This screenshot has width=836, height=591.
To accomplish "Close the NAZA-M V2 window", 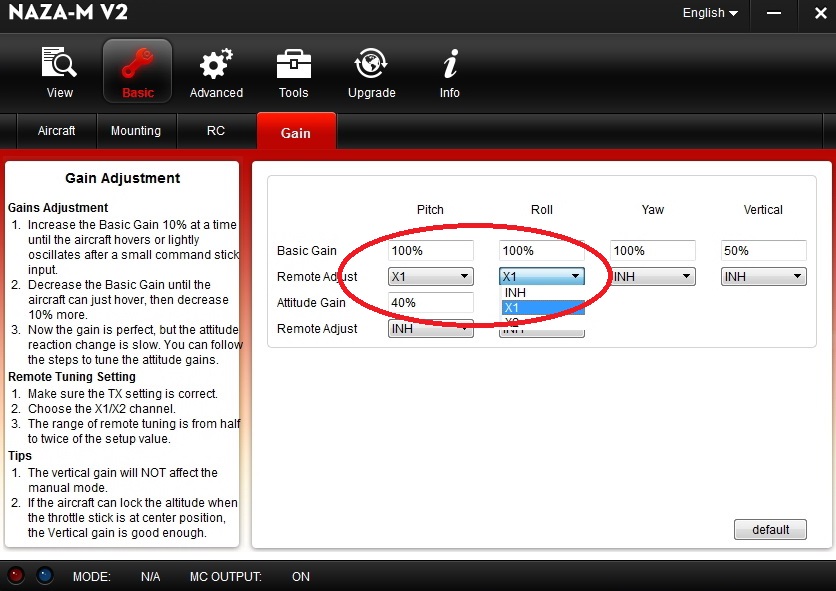I will click(x=821, y=13).
